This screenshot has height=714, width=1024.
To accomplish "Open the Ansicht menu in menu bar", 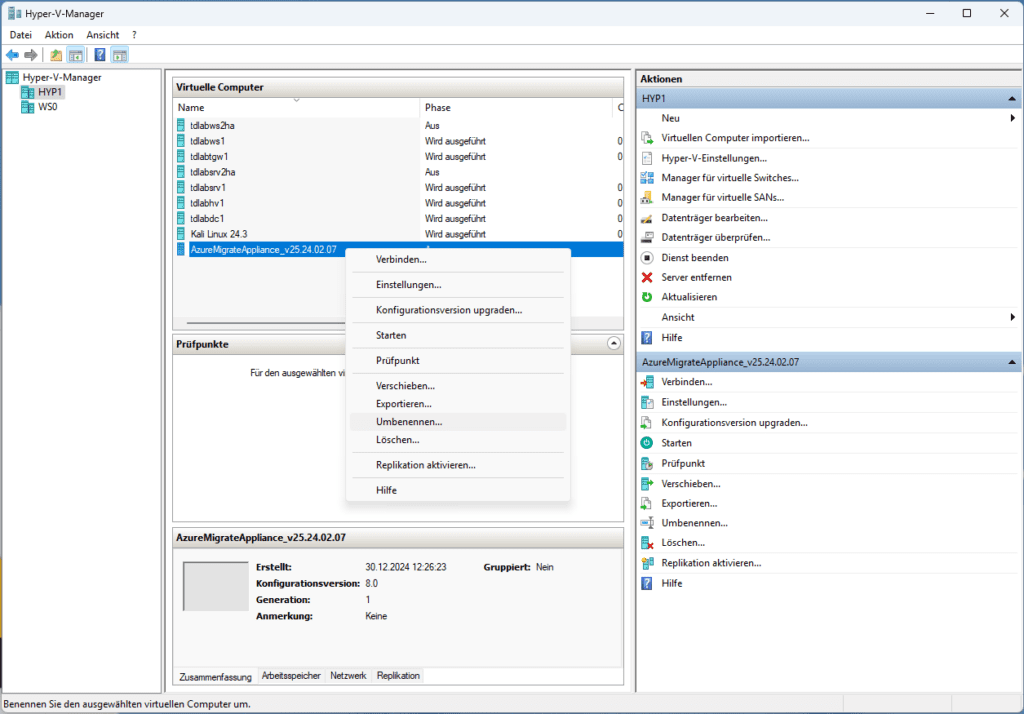I will point(103,35).
